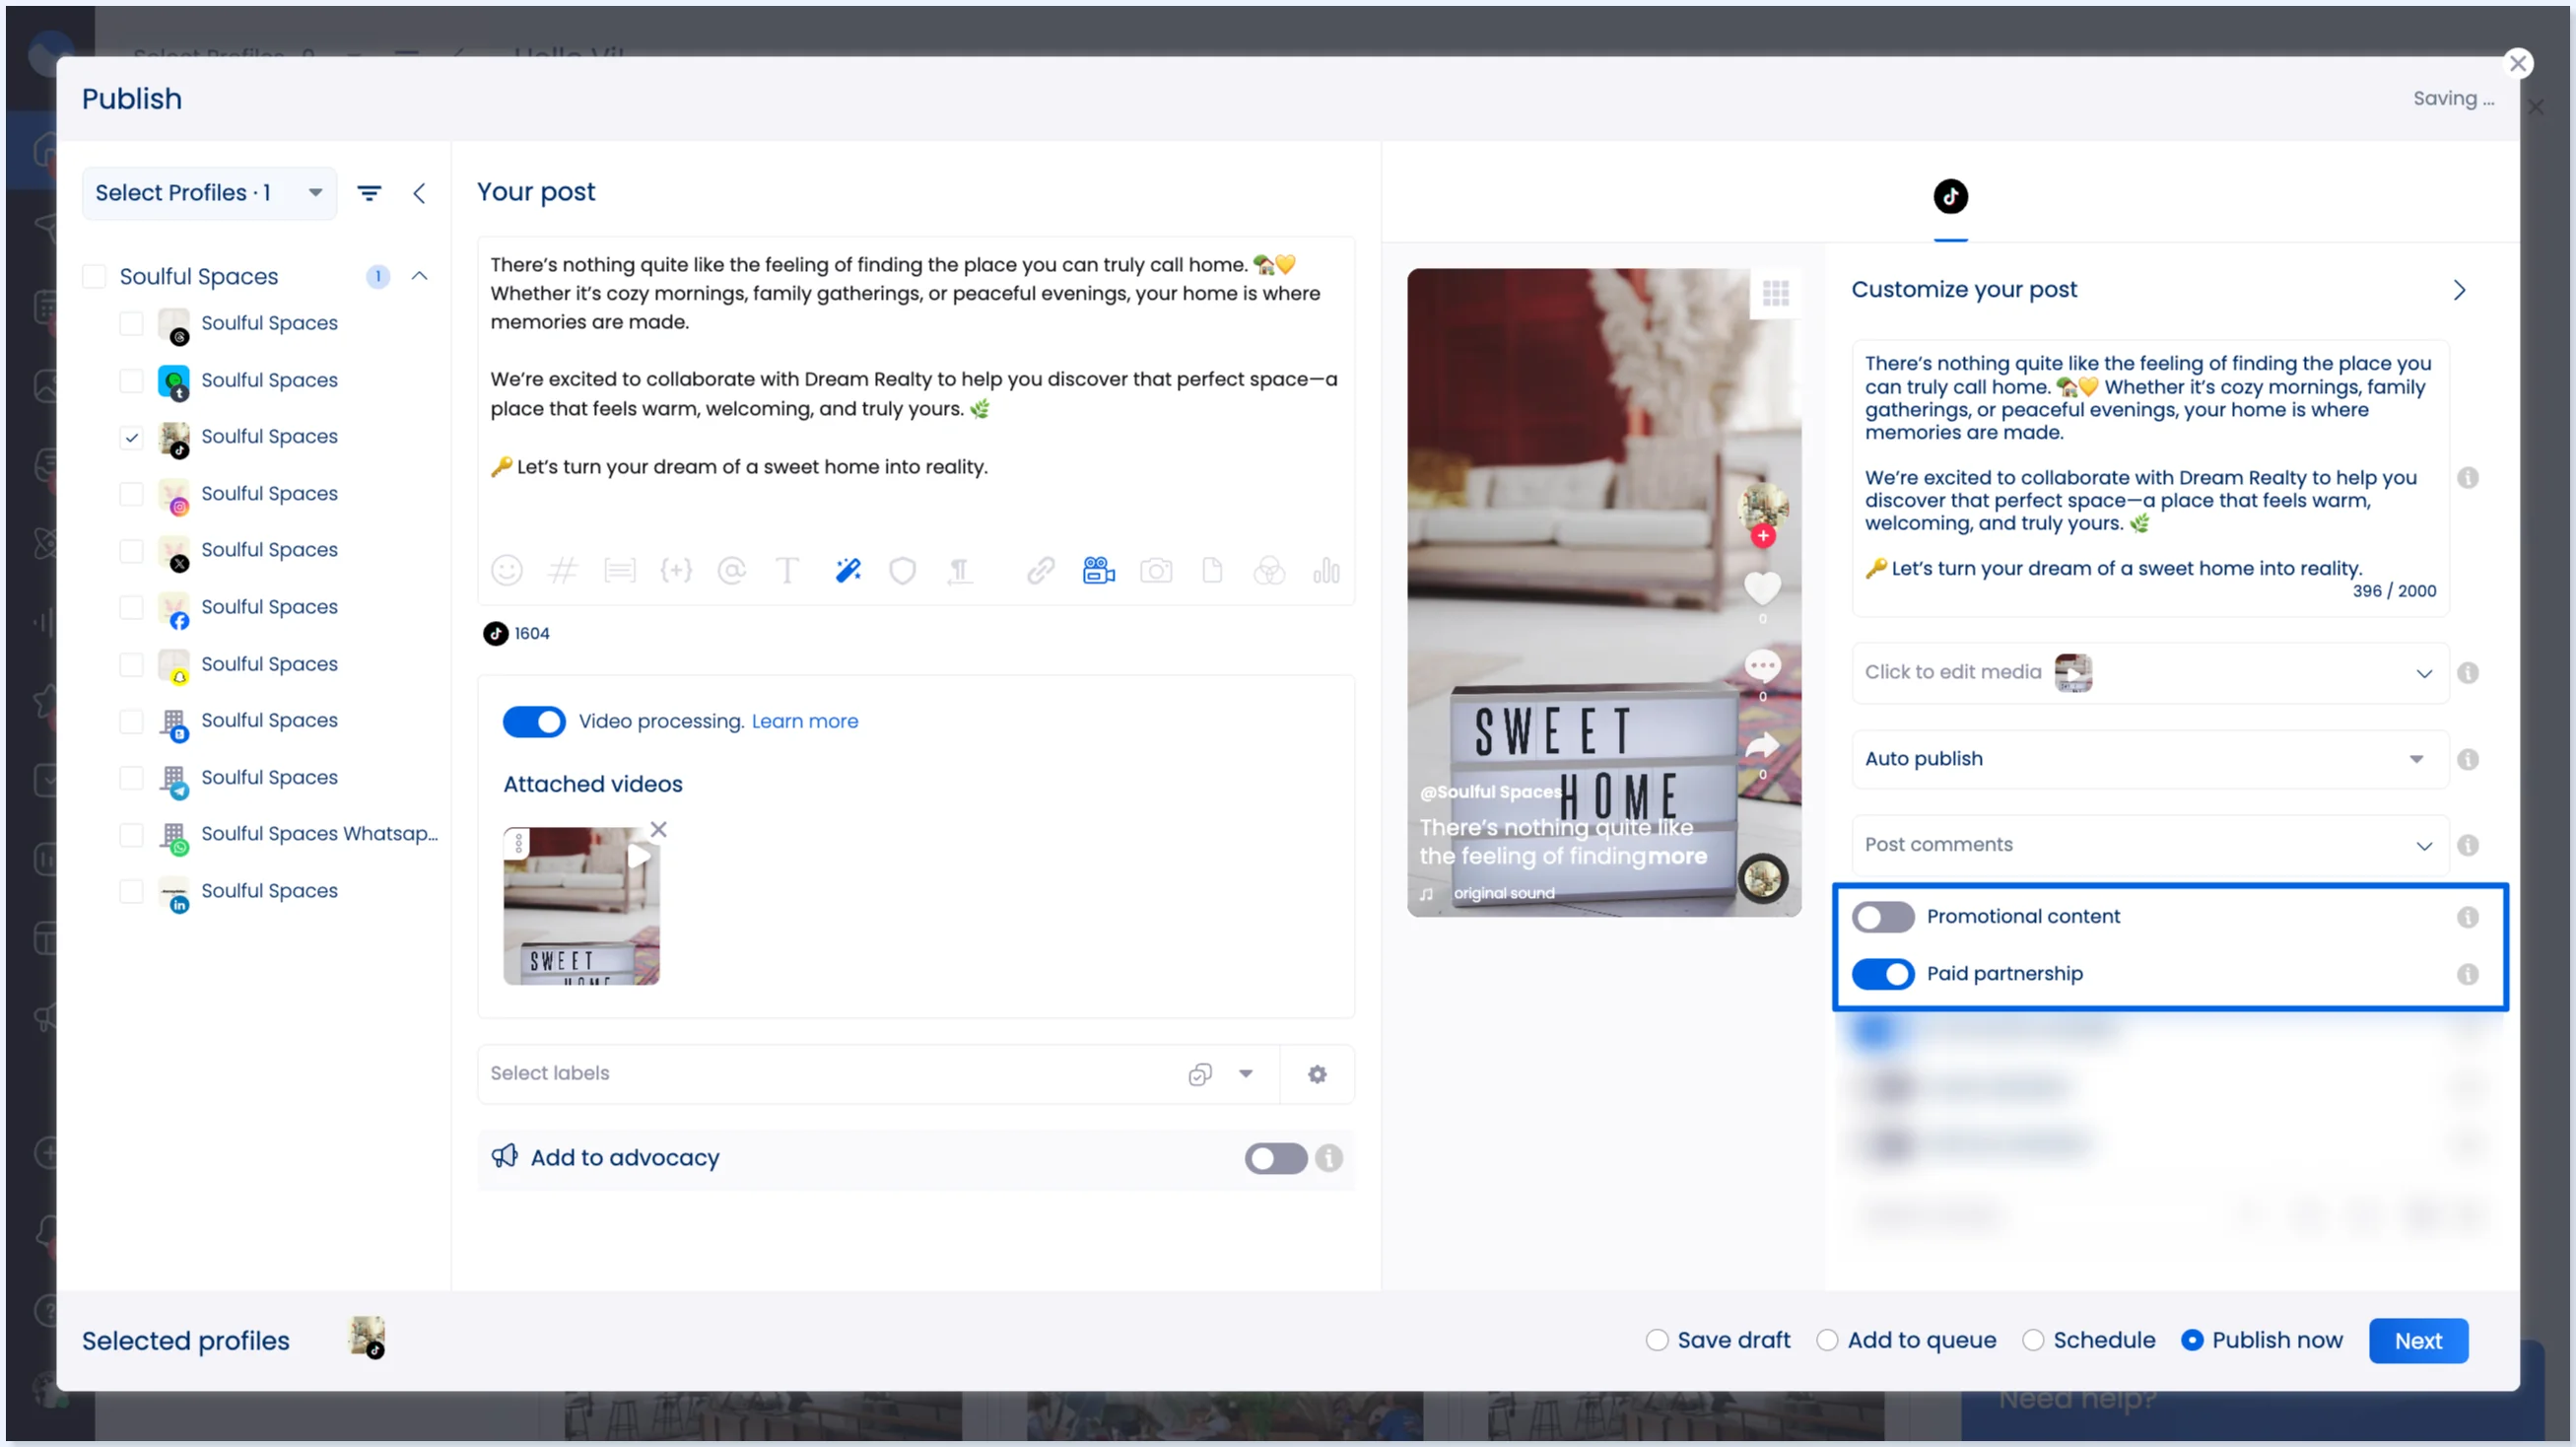Show info for Paid partnership
This screenshot has width=2576, height=1447.
[x=2467, y=973]
